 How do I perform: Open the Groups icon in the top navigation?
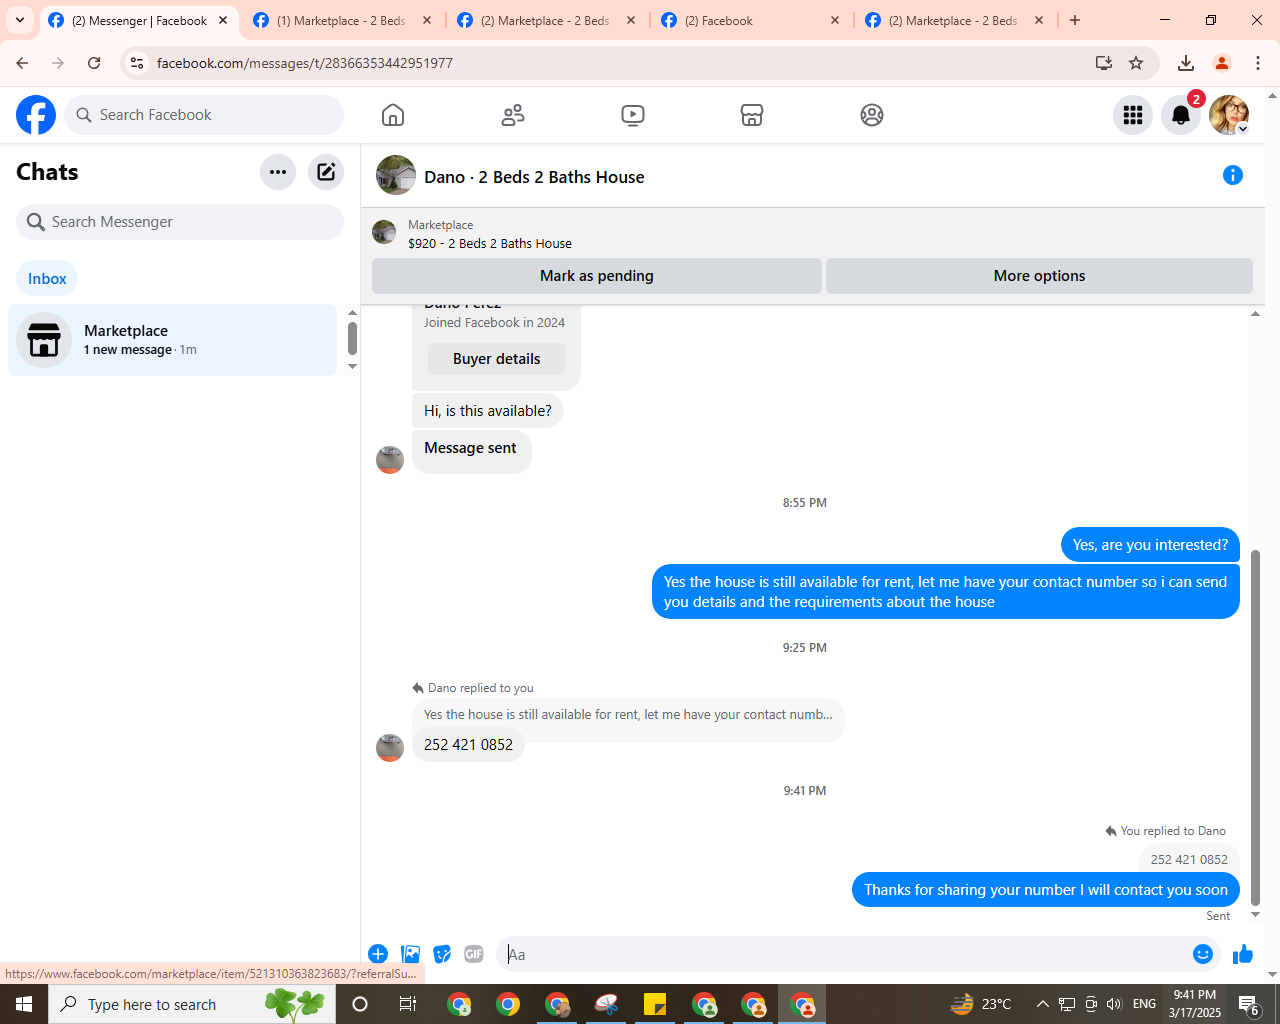(872, 115)
